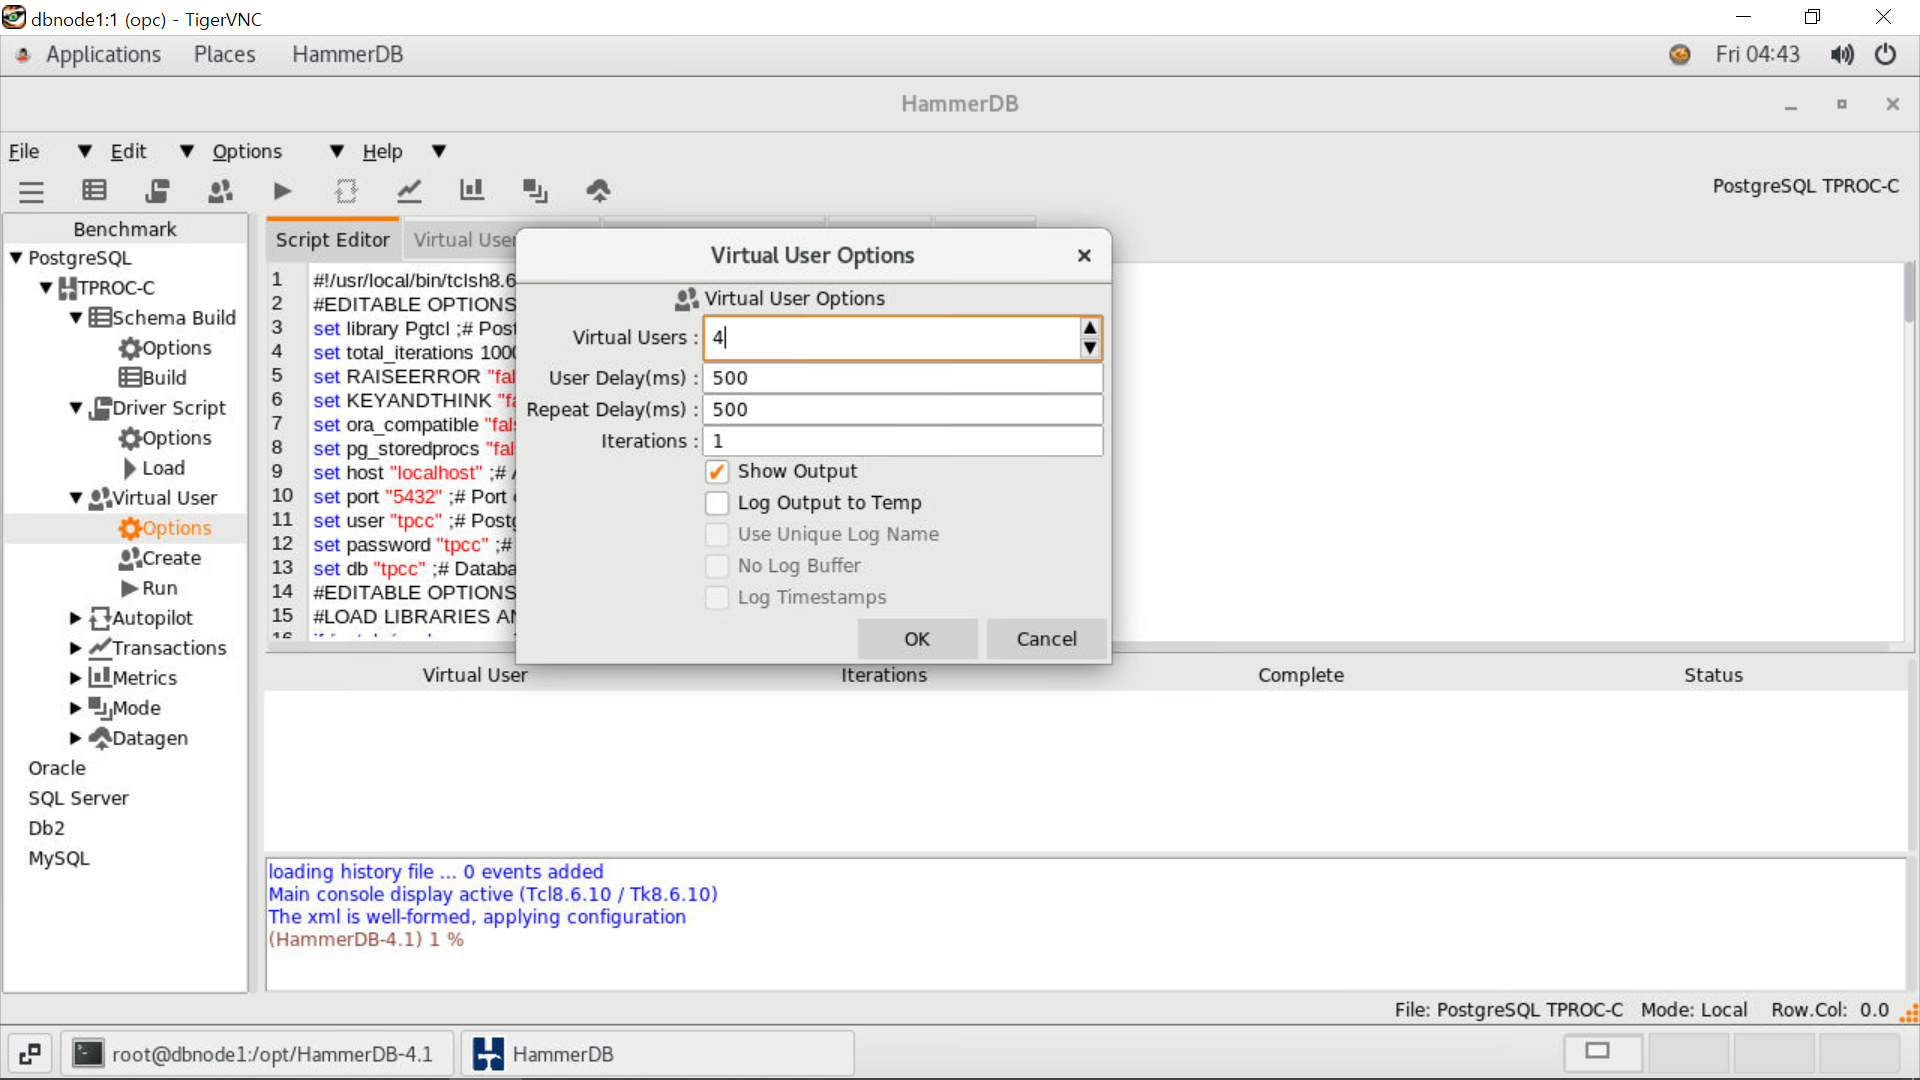Open the volume control in system tray

(1842, 55)
